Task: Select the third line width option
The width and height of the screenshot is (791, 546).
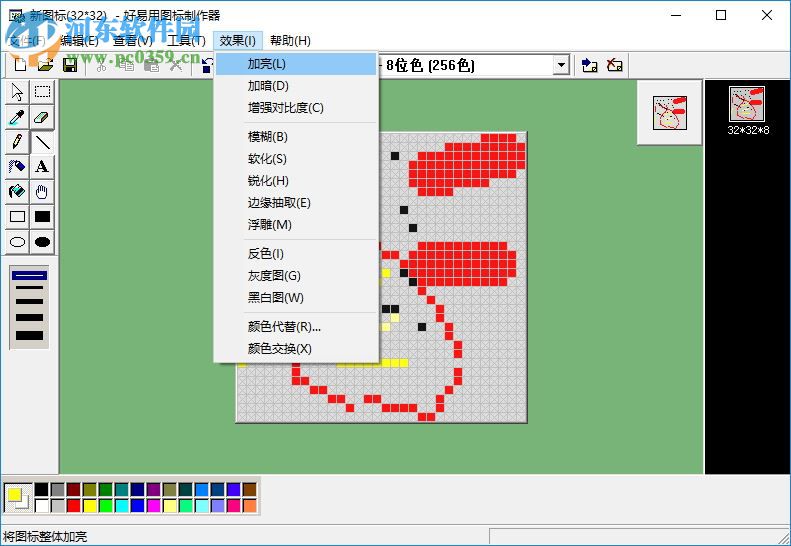Action: click(x=29, y=302)
